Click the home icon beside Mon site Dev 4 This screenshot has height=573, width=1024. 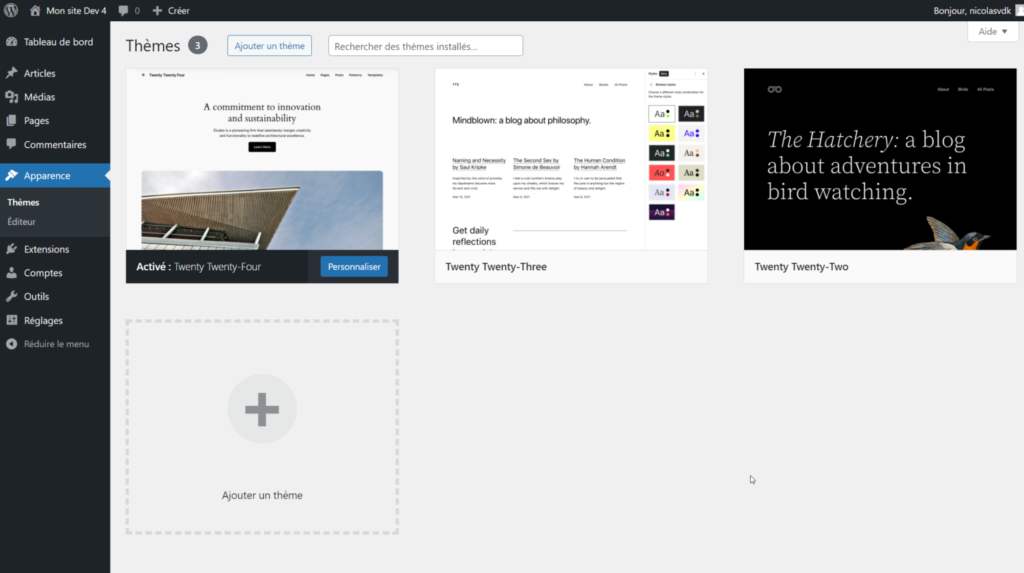tap(35, 10)
